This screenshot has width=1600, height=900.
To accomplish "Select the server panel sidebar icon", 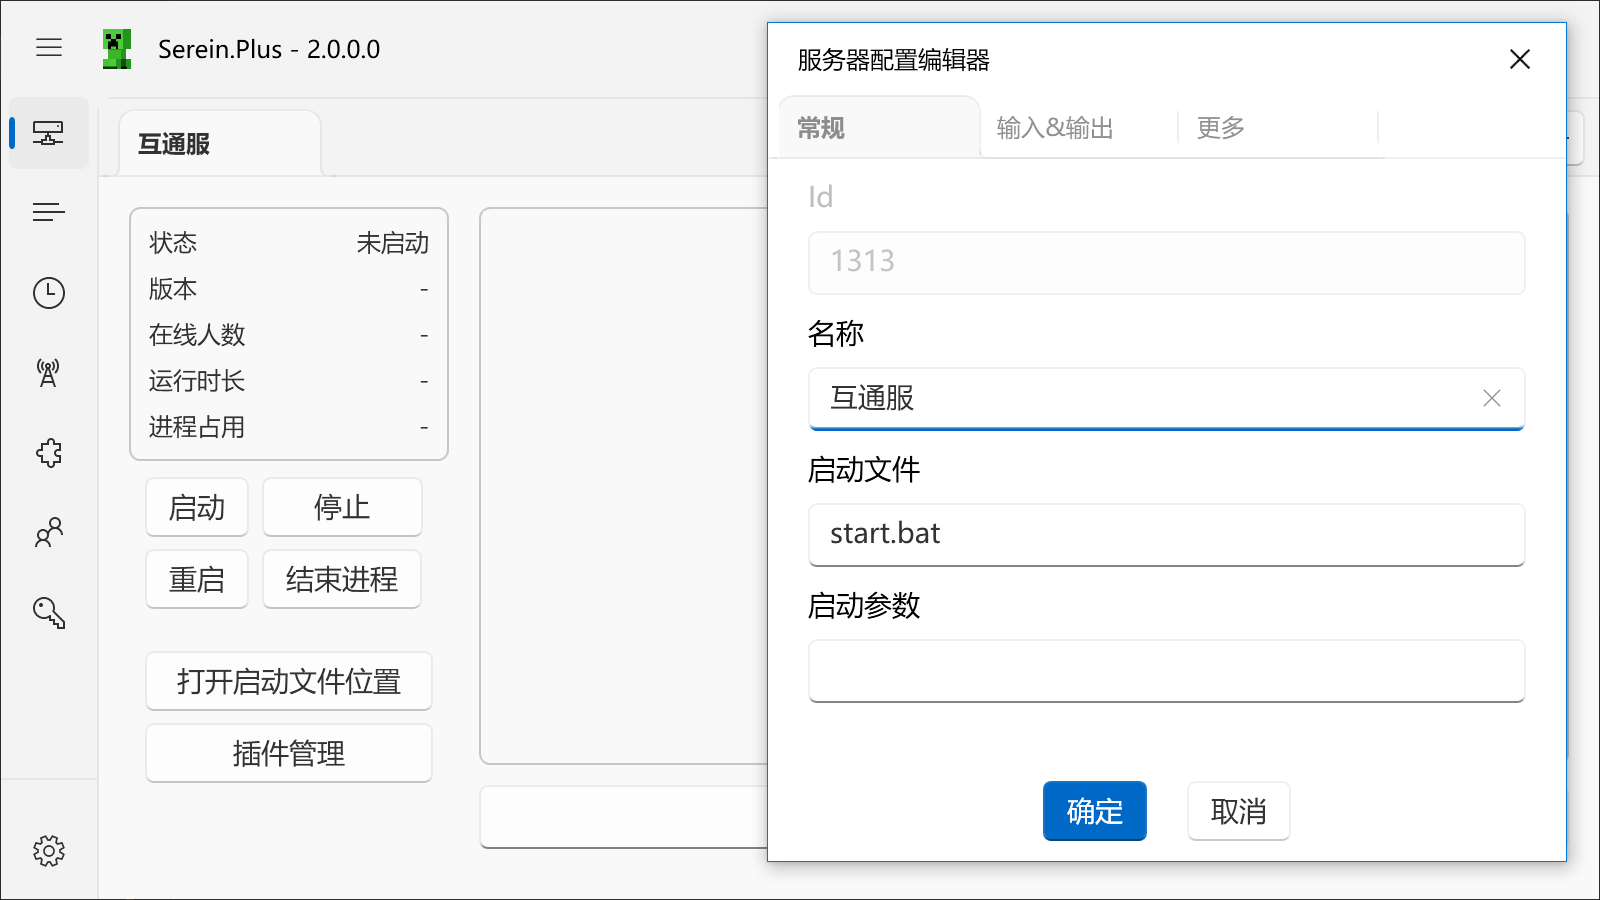I will pyautogui.click(x=49, y=132).
